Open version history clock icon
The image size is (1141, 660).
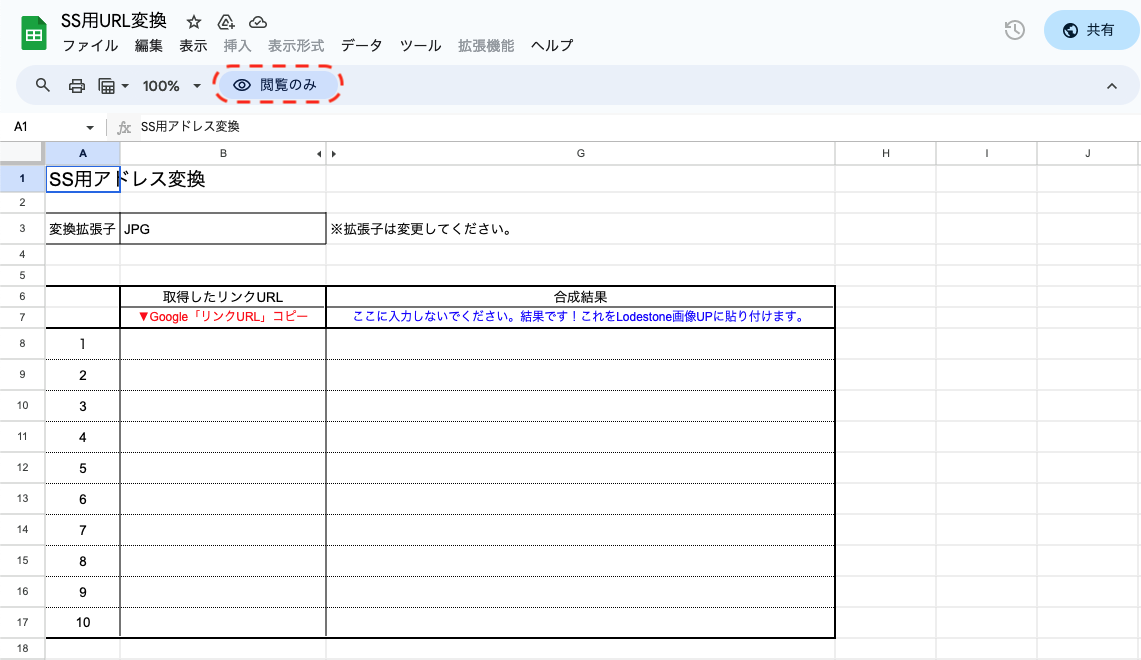(x=1014, y=30)
